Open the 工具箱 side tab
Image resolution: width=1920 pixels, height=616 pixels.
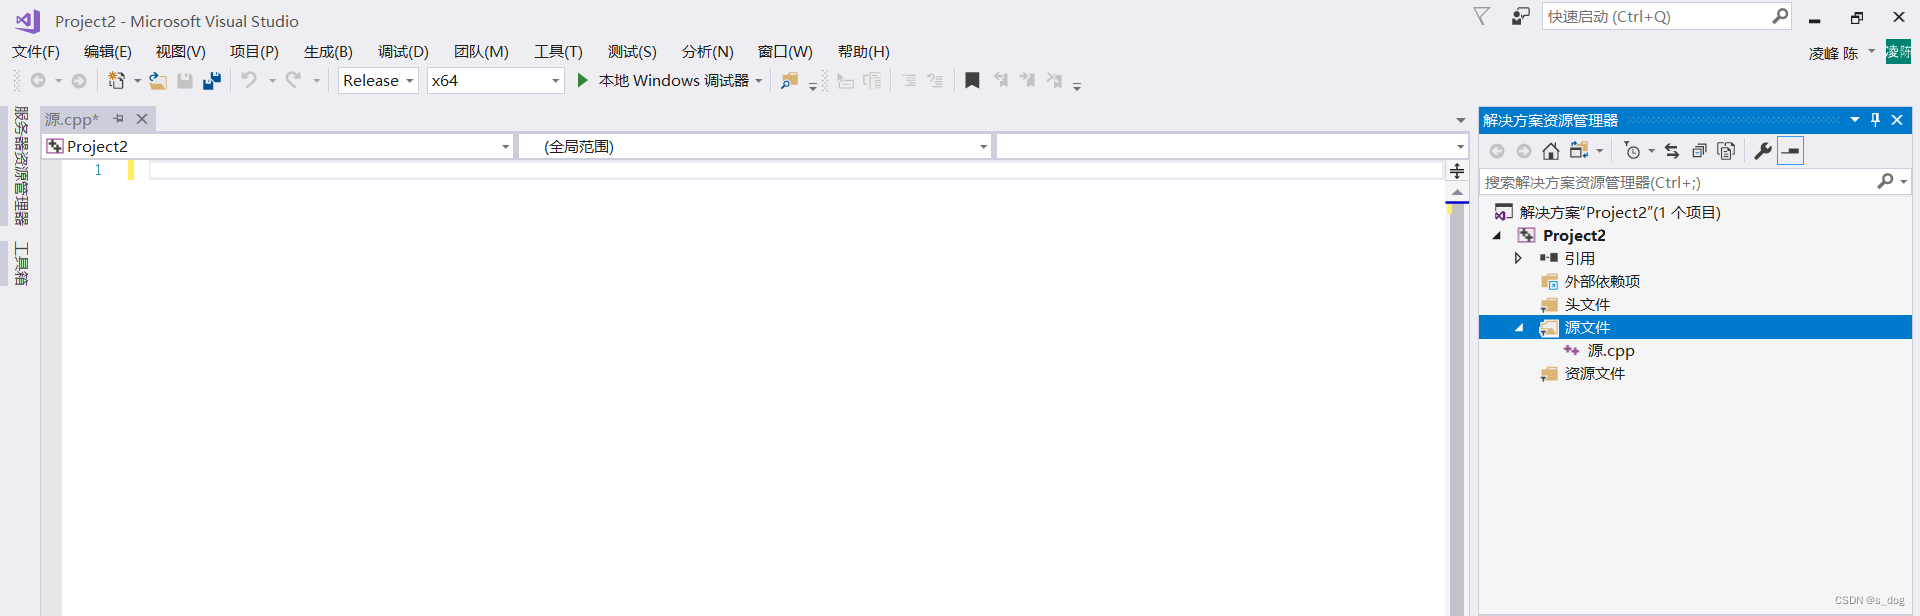pyautogui.click(x=21, y=264)
